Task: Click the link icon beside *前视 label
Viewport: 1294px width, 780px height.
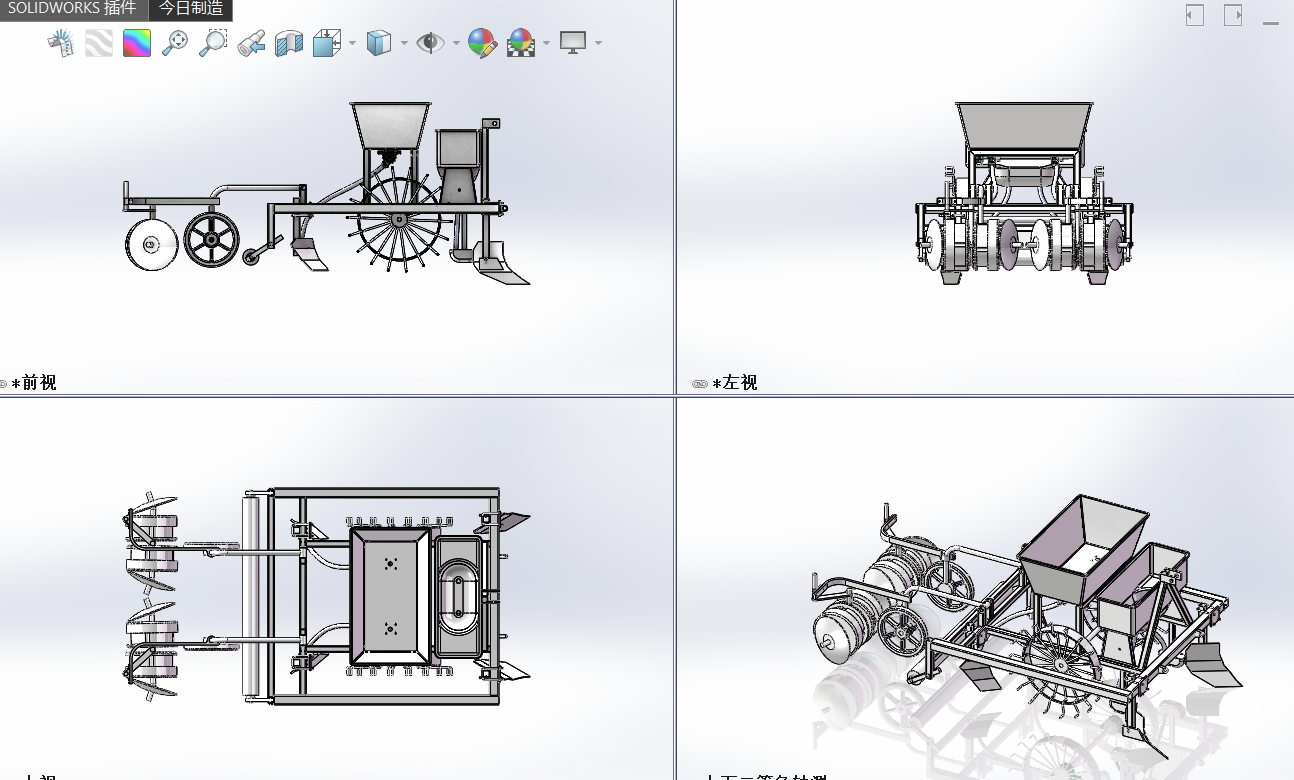Action: (3, 383)
